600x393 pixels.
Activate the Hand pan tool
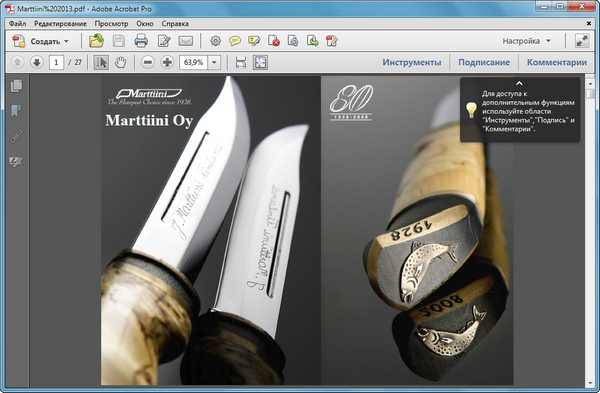121,62
